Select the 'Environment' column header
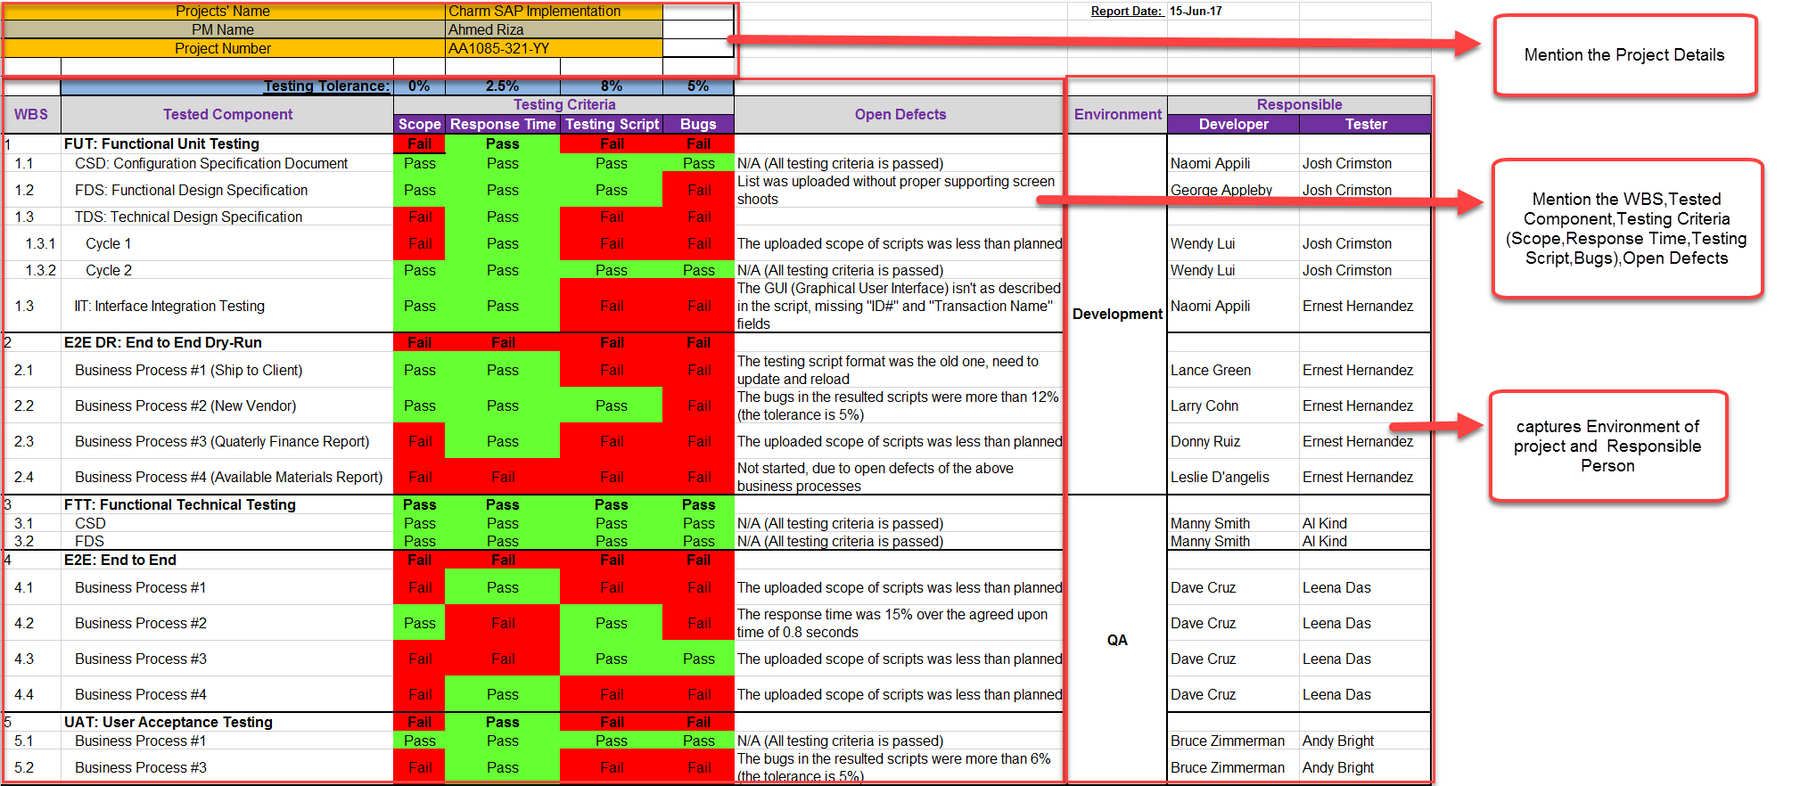Screen dimensions: 1800x786 pos(1117,114)
